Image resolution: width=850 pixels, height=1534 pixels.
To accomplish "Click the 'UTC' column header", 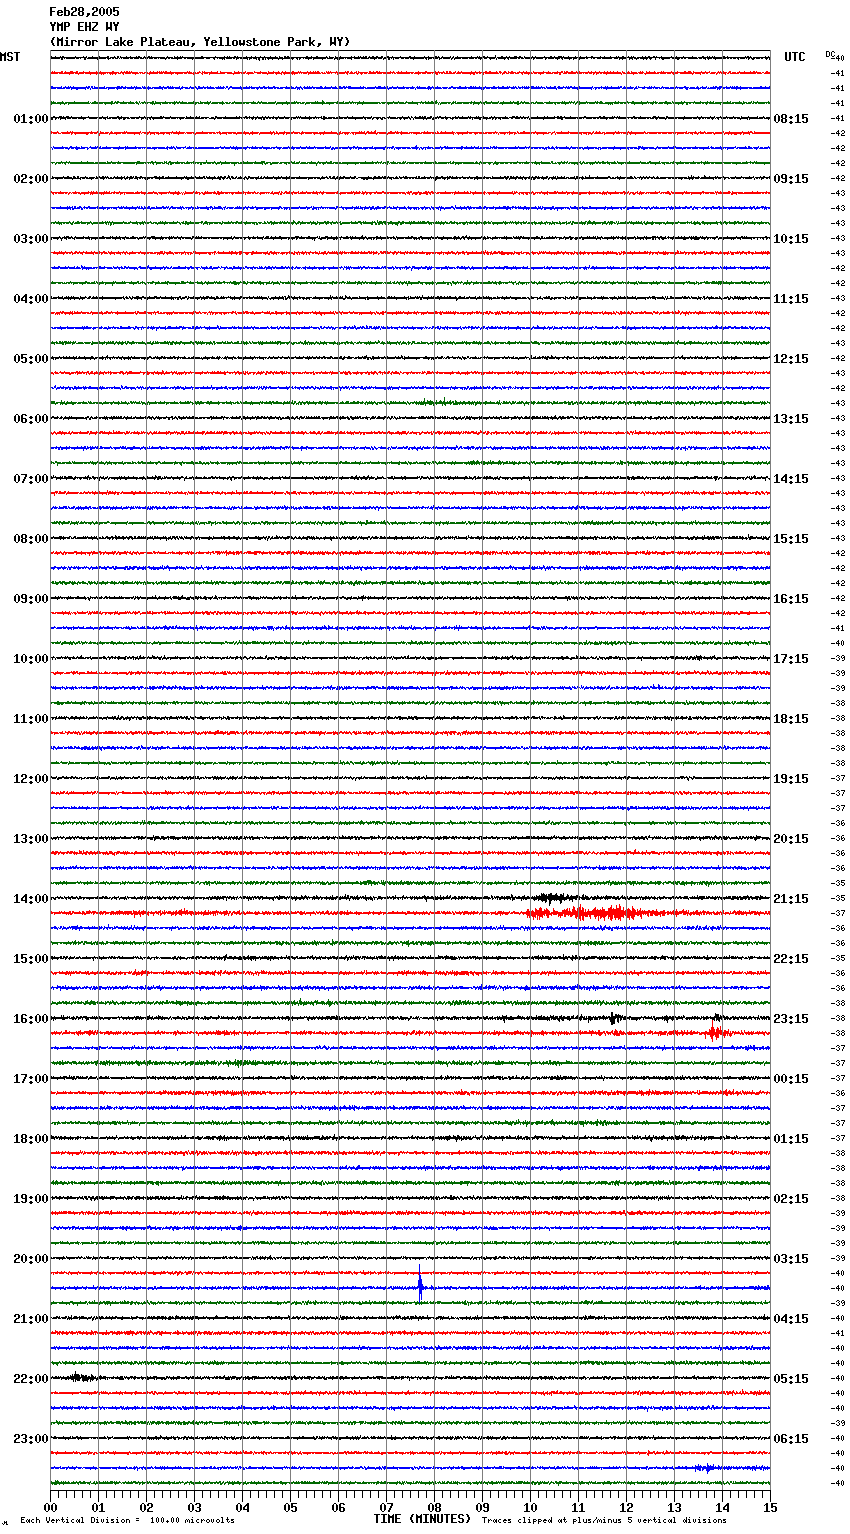I will tap(794, 57).
